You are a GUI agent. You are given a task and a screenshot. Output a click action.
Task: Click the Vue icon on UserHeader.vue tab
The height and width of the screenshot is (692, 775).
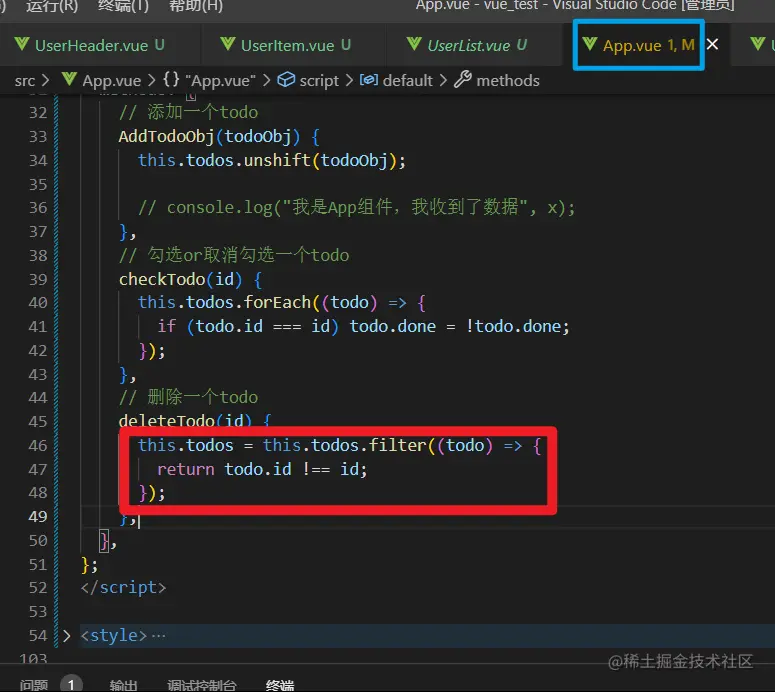(22, 44)
